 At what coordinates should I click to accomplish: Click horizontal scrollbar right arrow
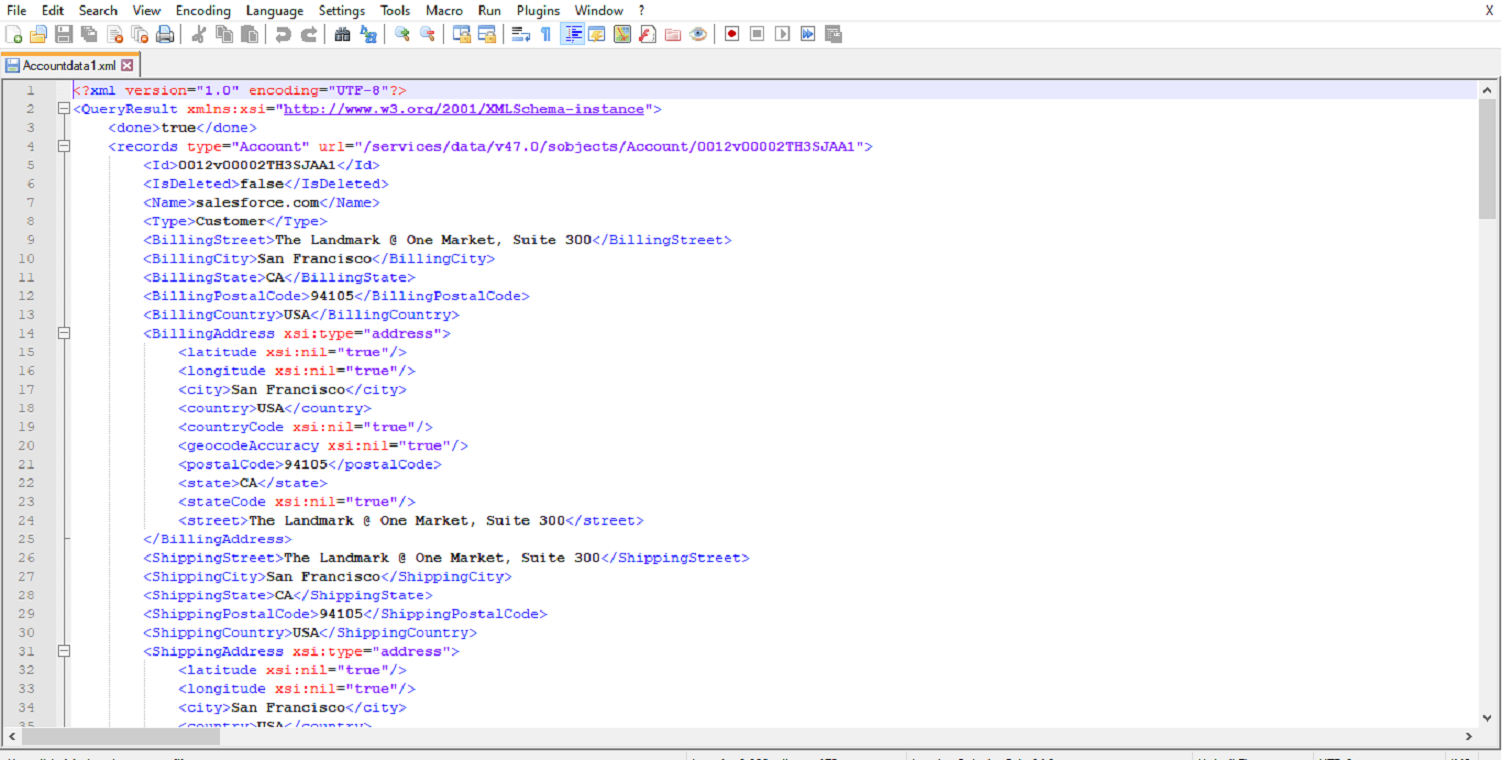[x=1468, y=736]
